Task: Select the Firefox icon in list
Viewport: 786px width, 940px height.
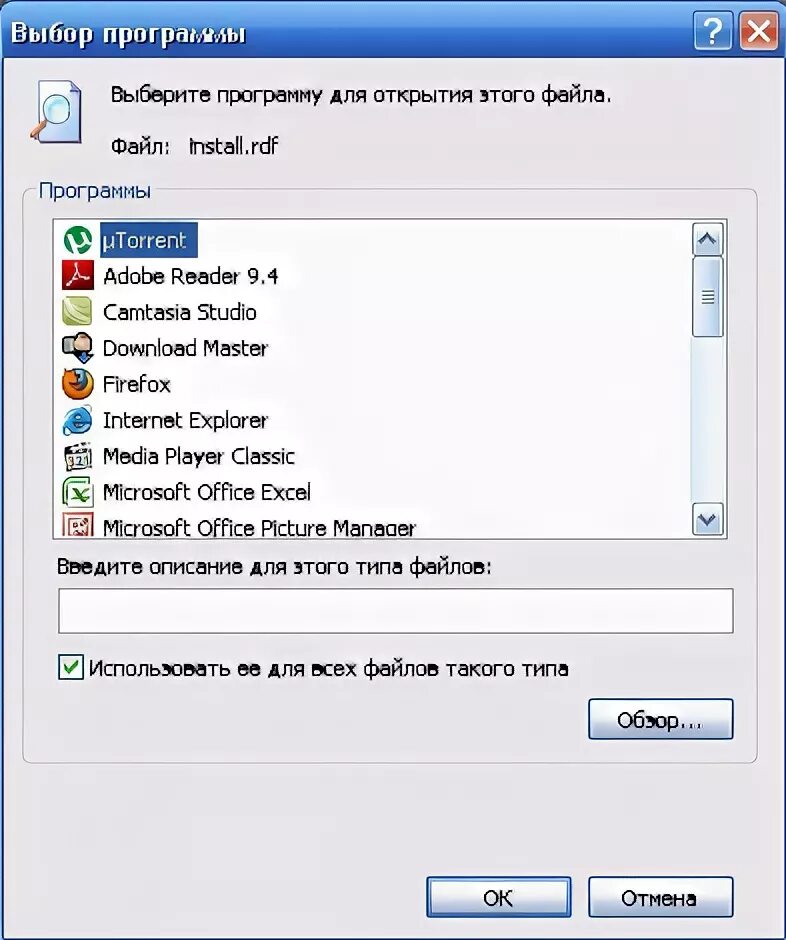Action: click(x=78, y=384)
